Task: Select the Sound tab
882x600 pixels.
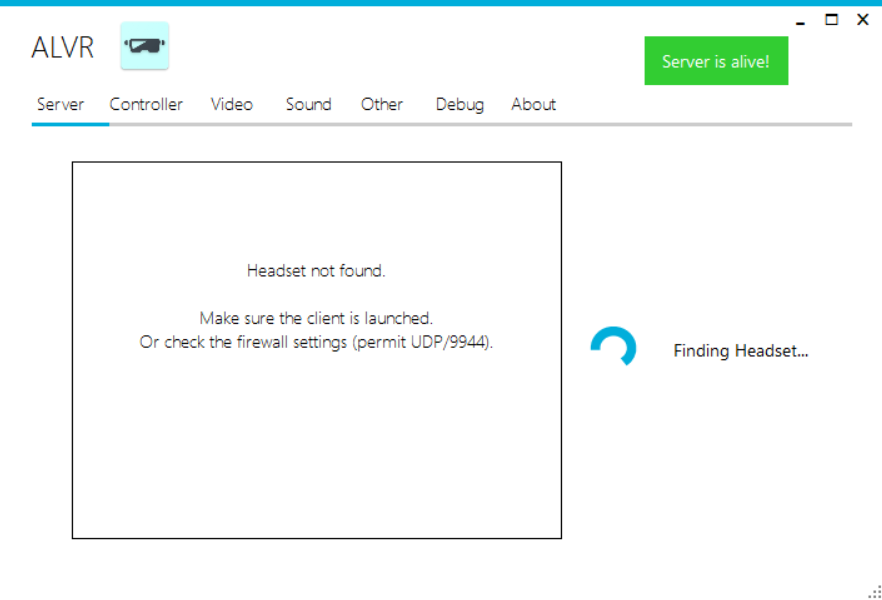Action: tap(308, 105)
